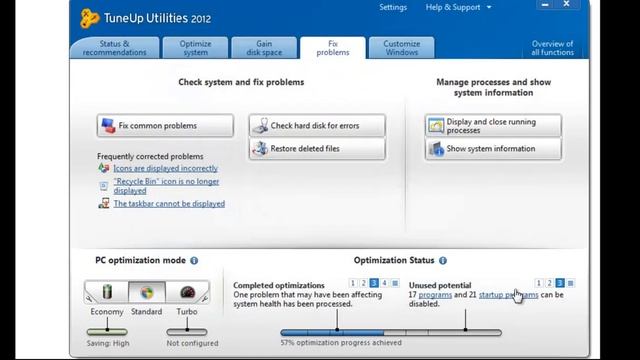Click icon beside 'Recycle Bin' link

(104, 186)
